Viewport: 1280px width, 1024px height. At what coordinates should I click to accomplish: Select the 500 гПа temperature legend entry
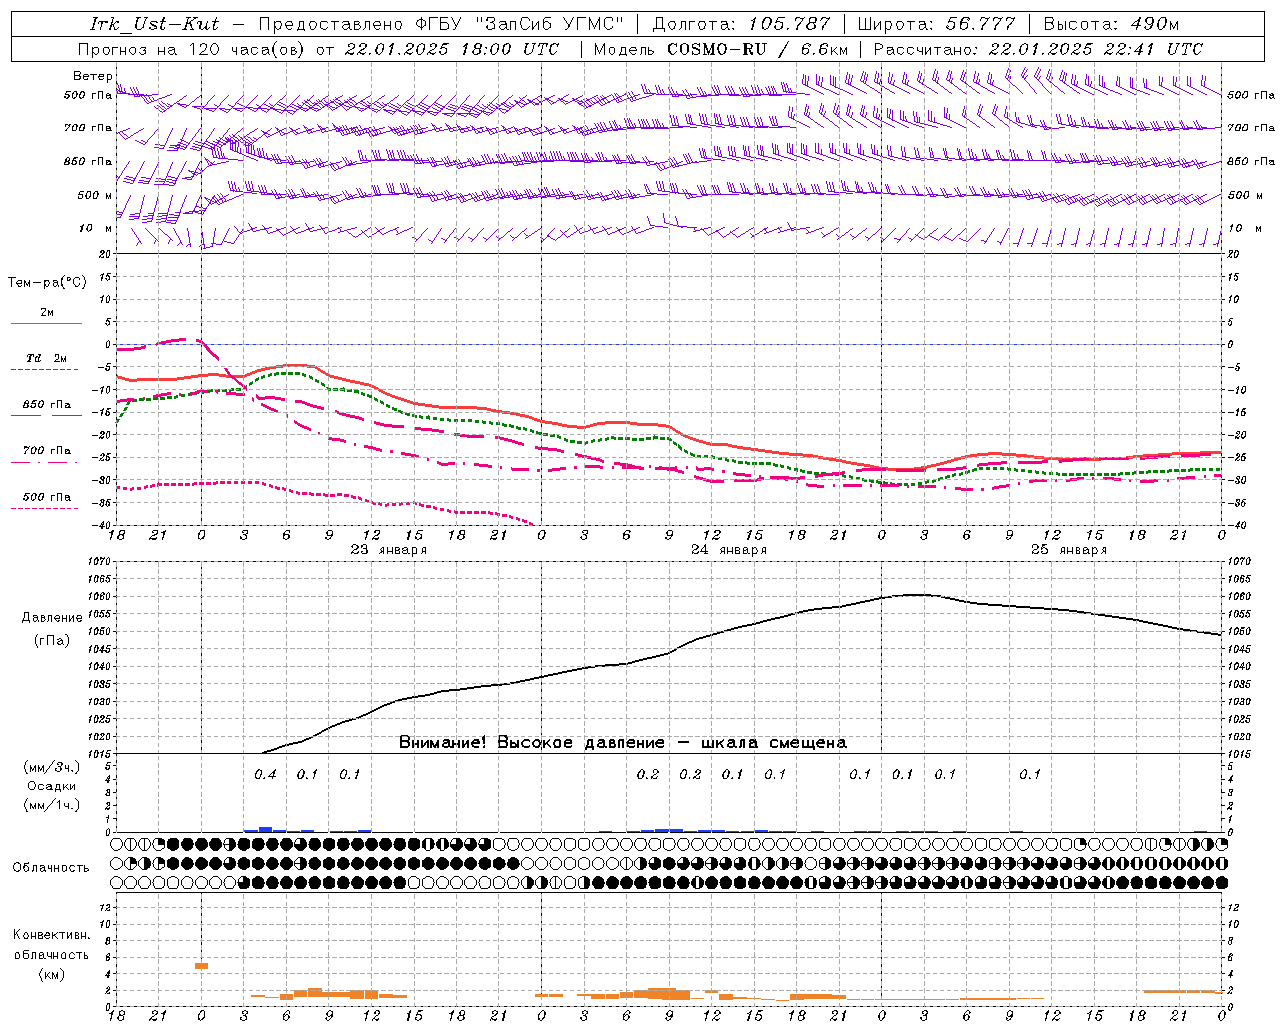(47, 497)
